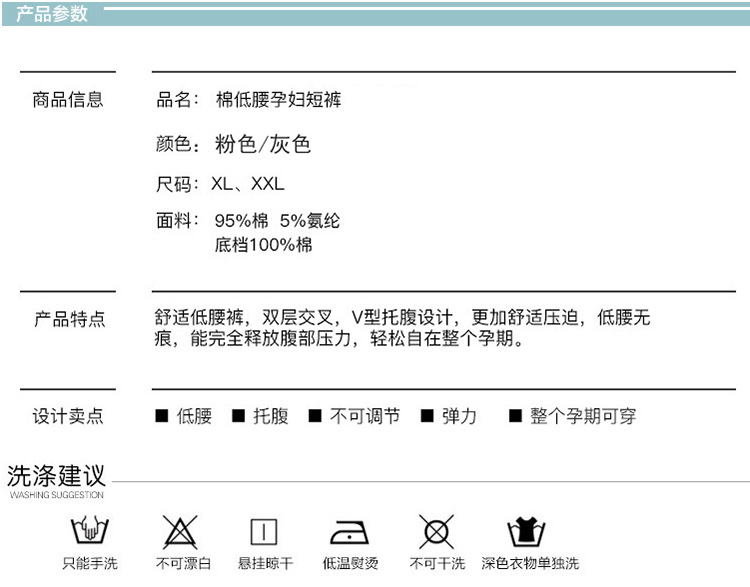
Task: Click the 产品参数 header title
Action: pyautogui.click(x=52, y=13)
